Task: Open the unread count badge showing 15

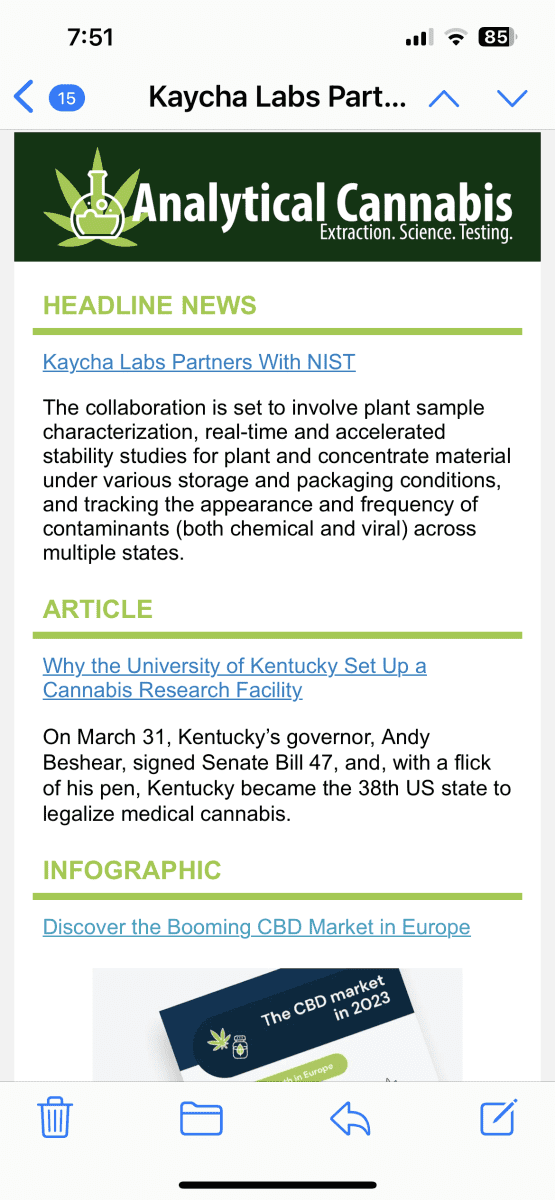Action: 67,97
